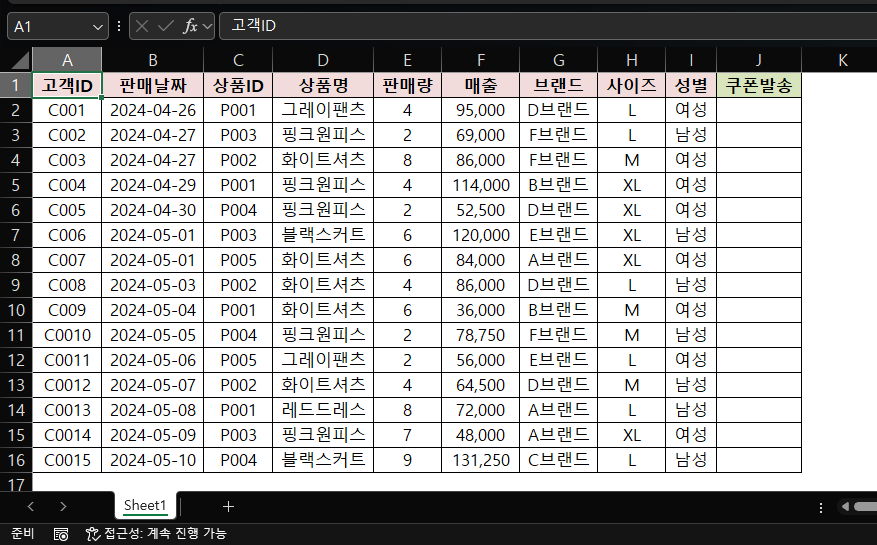This screenshot has width=877, height=545.
Task: Select row 8 header
Action: (16, 260)
